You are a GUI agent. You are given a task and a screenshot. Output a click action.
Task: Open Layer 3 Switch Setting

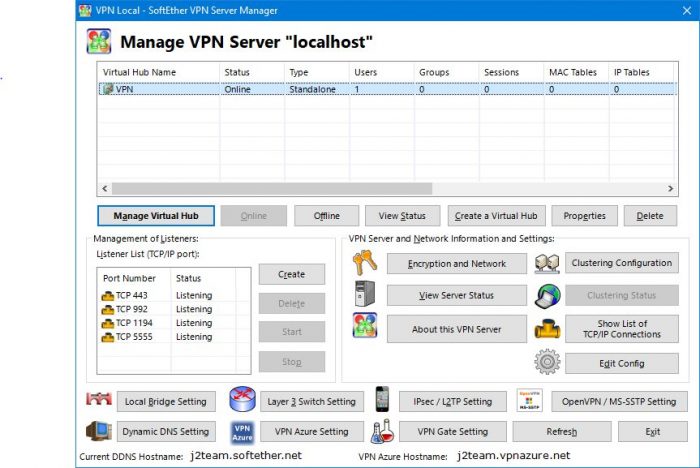(312, 401)
